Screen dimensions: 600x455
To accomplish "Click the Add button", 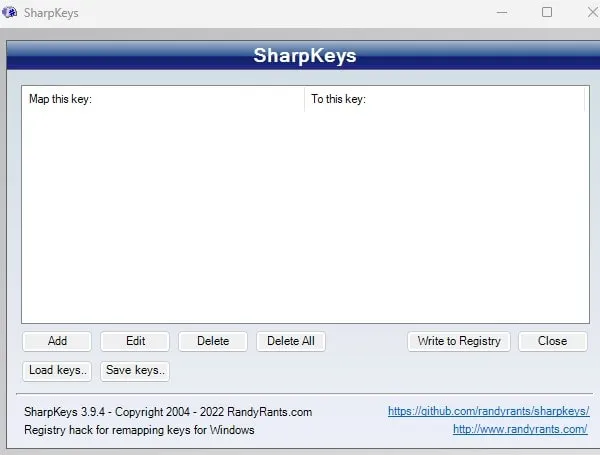I will pos(57,341).
